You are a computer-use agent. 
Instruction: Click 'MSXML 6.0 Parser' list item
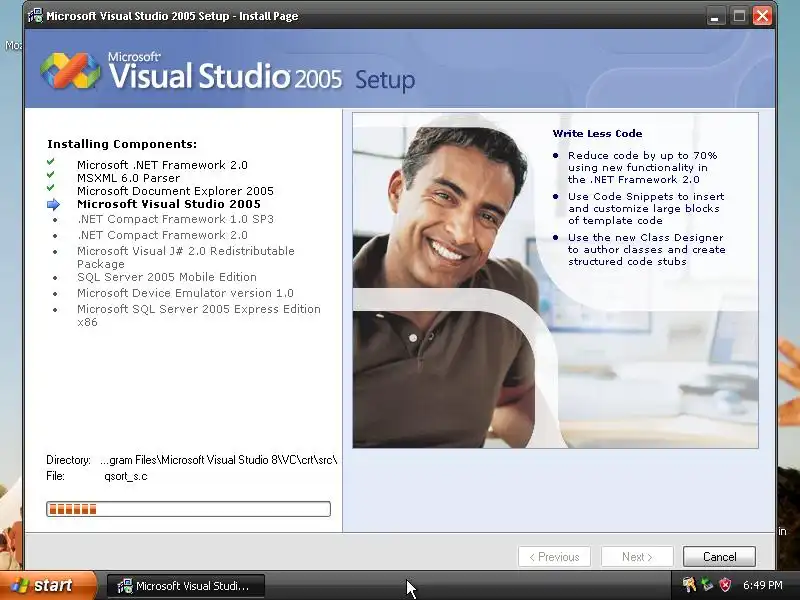pyautogui.click(x=129, y=178)
